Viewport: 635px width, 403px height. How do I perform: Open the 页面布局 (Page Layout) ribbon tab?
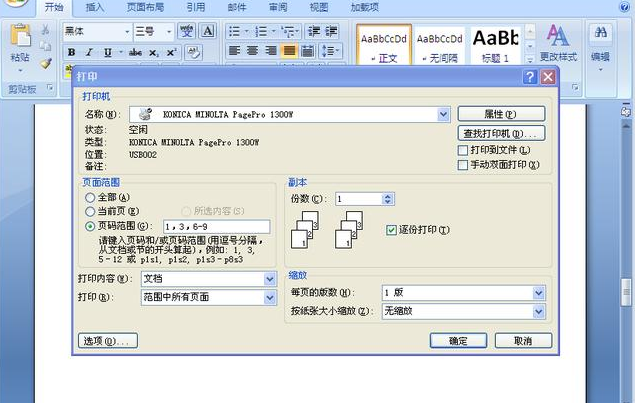(145, 7)
